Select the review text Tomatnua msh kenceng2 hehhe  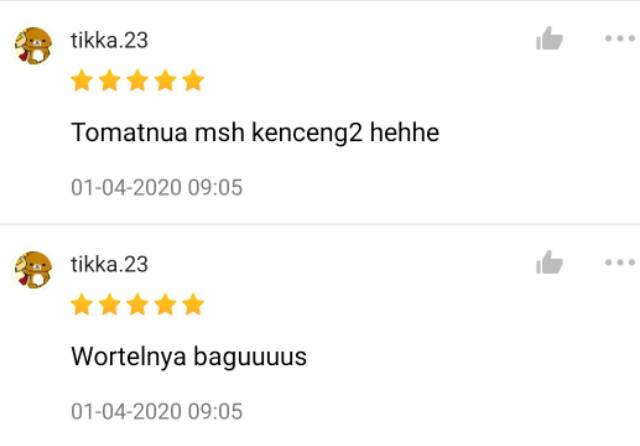[x=255, y=133]
